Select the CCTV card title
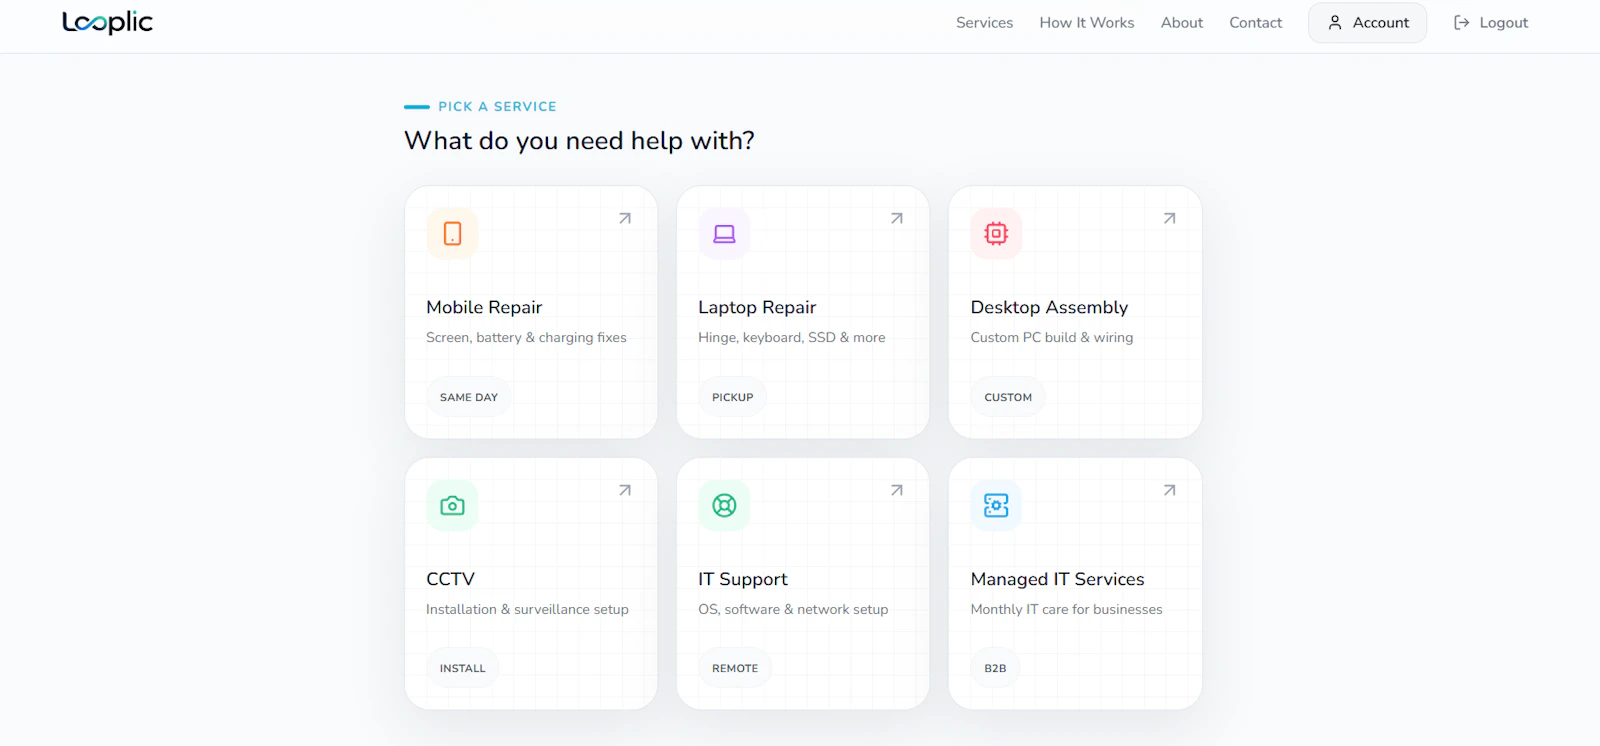1600x746 pixels. pyautogui.click(x=450, y=579)
